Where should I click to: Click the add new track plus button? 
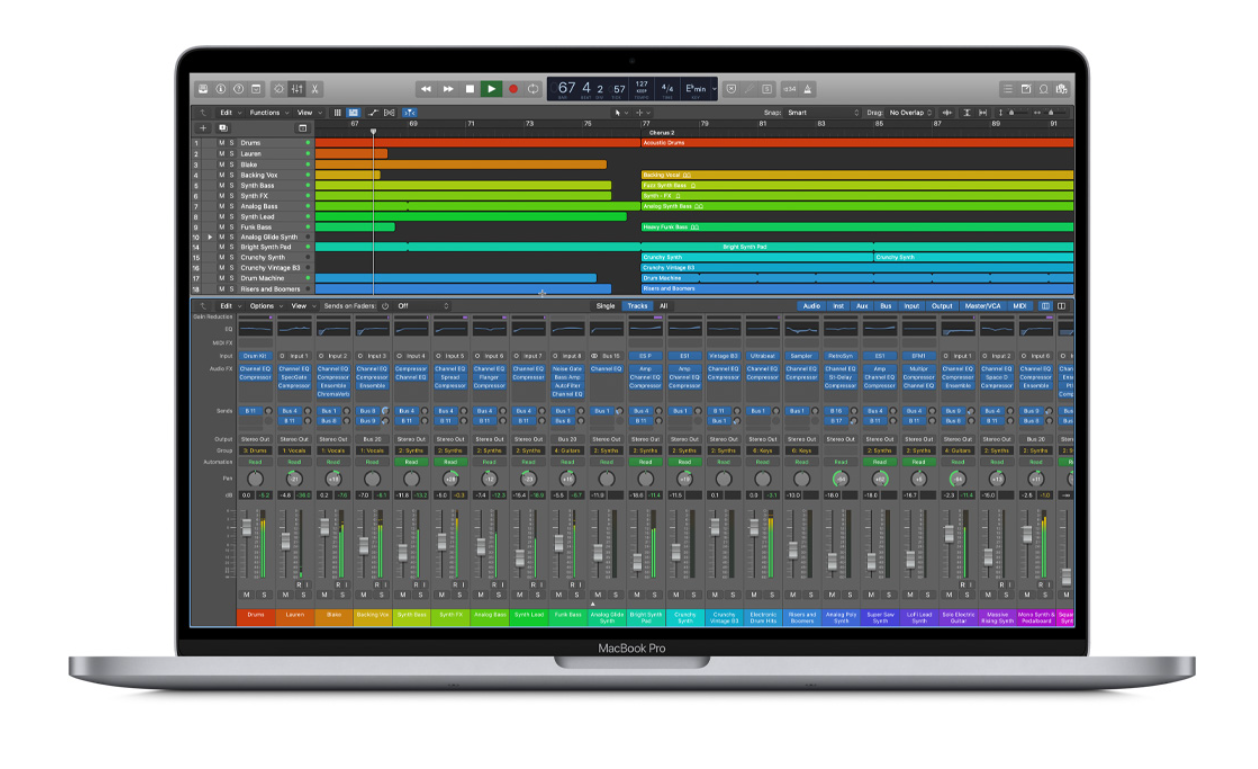point(203,128)
